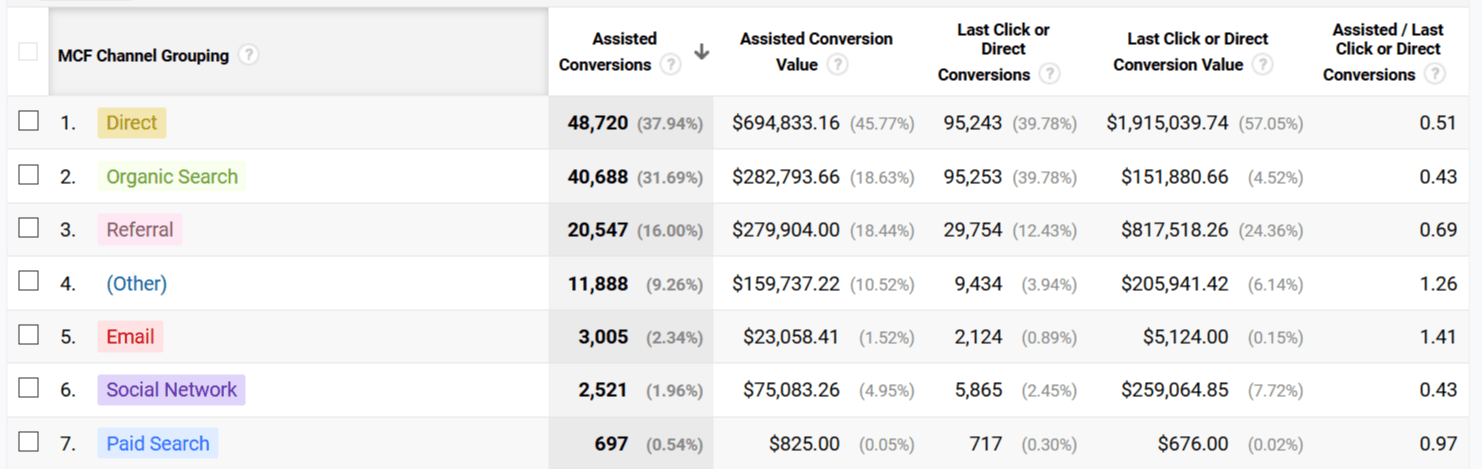Image resolution: width=1483 pixels, height=469 pixels.
Task: Select last click conversions 9,434 for (Other)
Action: click(978, 284)
